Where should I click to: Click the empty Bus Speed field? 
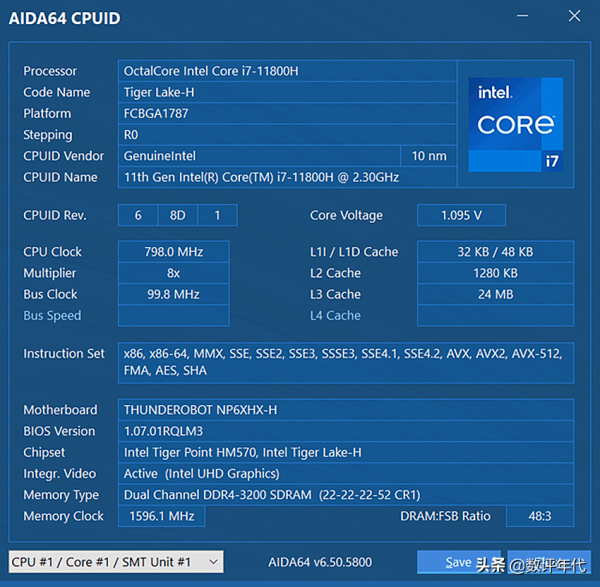pos(174,315)
